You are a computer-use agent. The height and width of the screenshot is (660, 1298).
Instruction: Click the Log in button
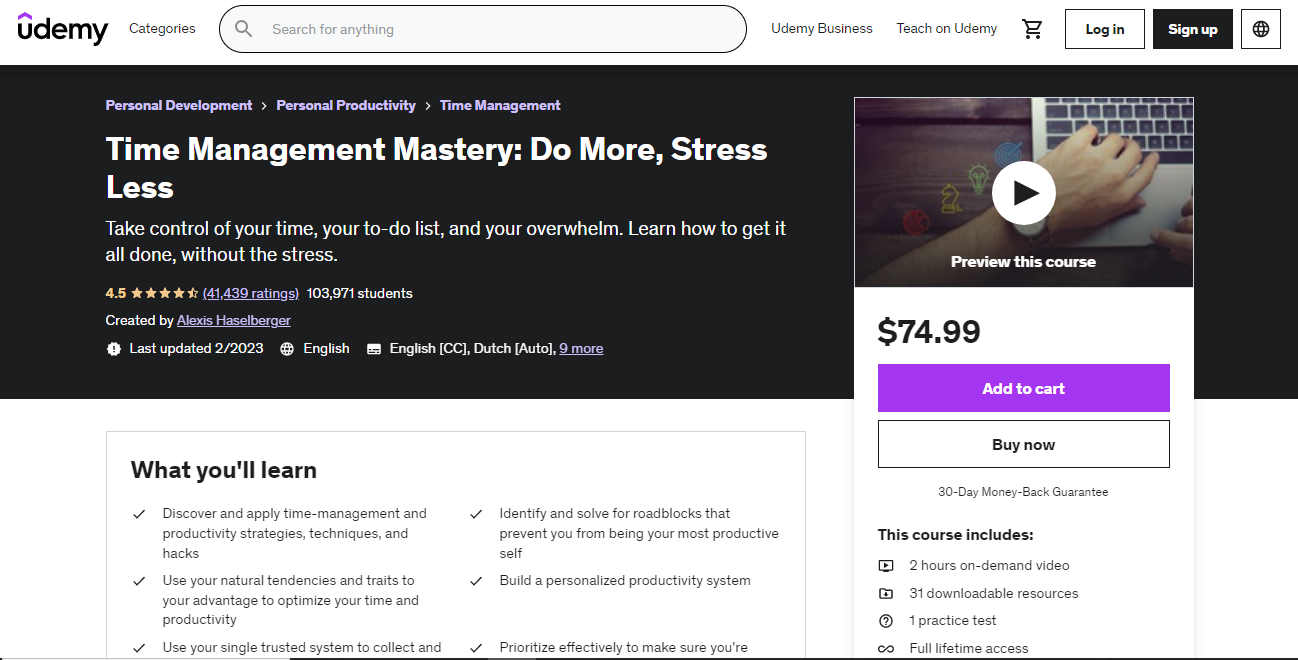[1105, 29]
